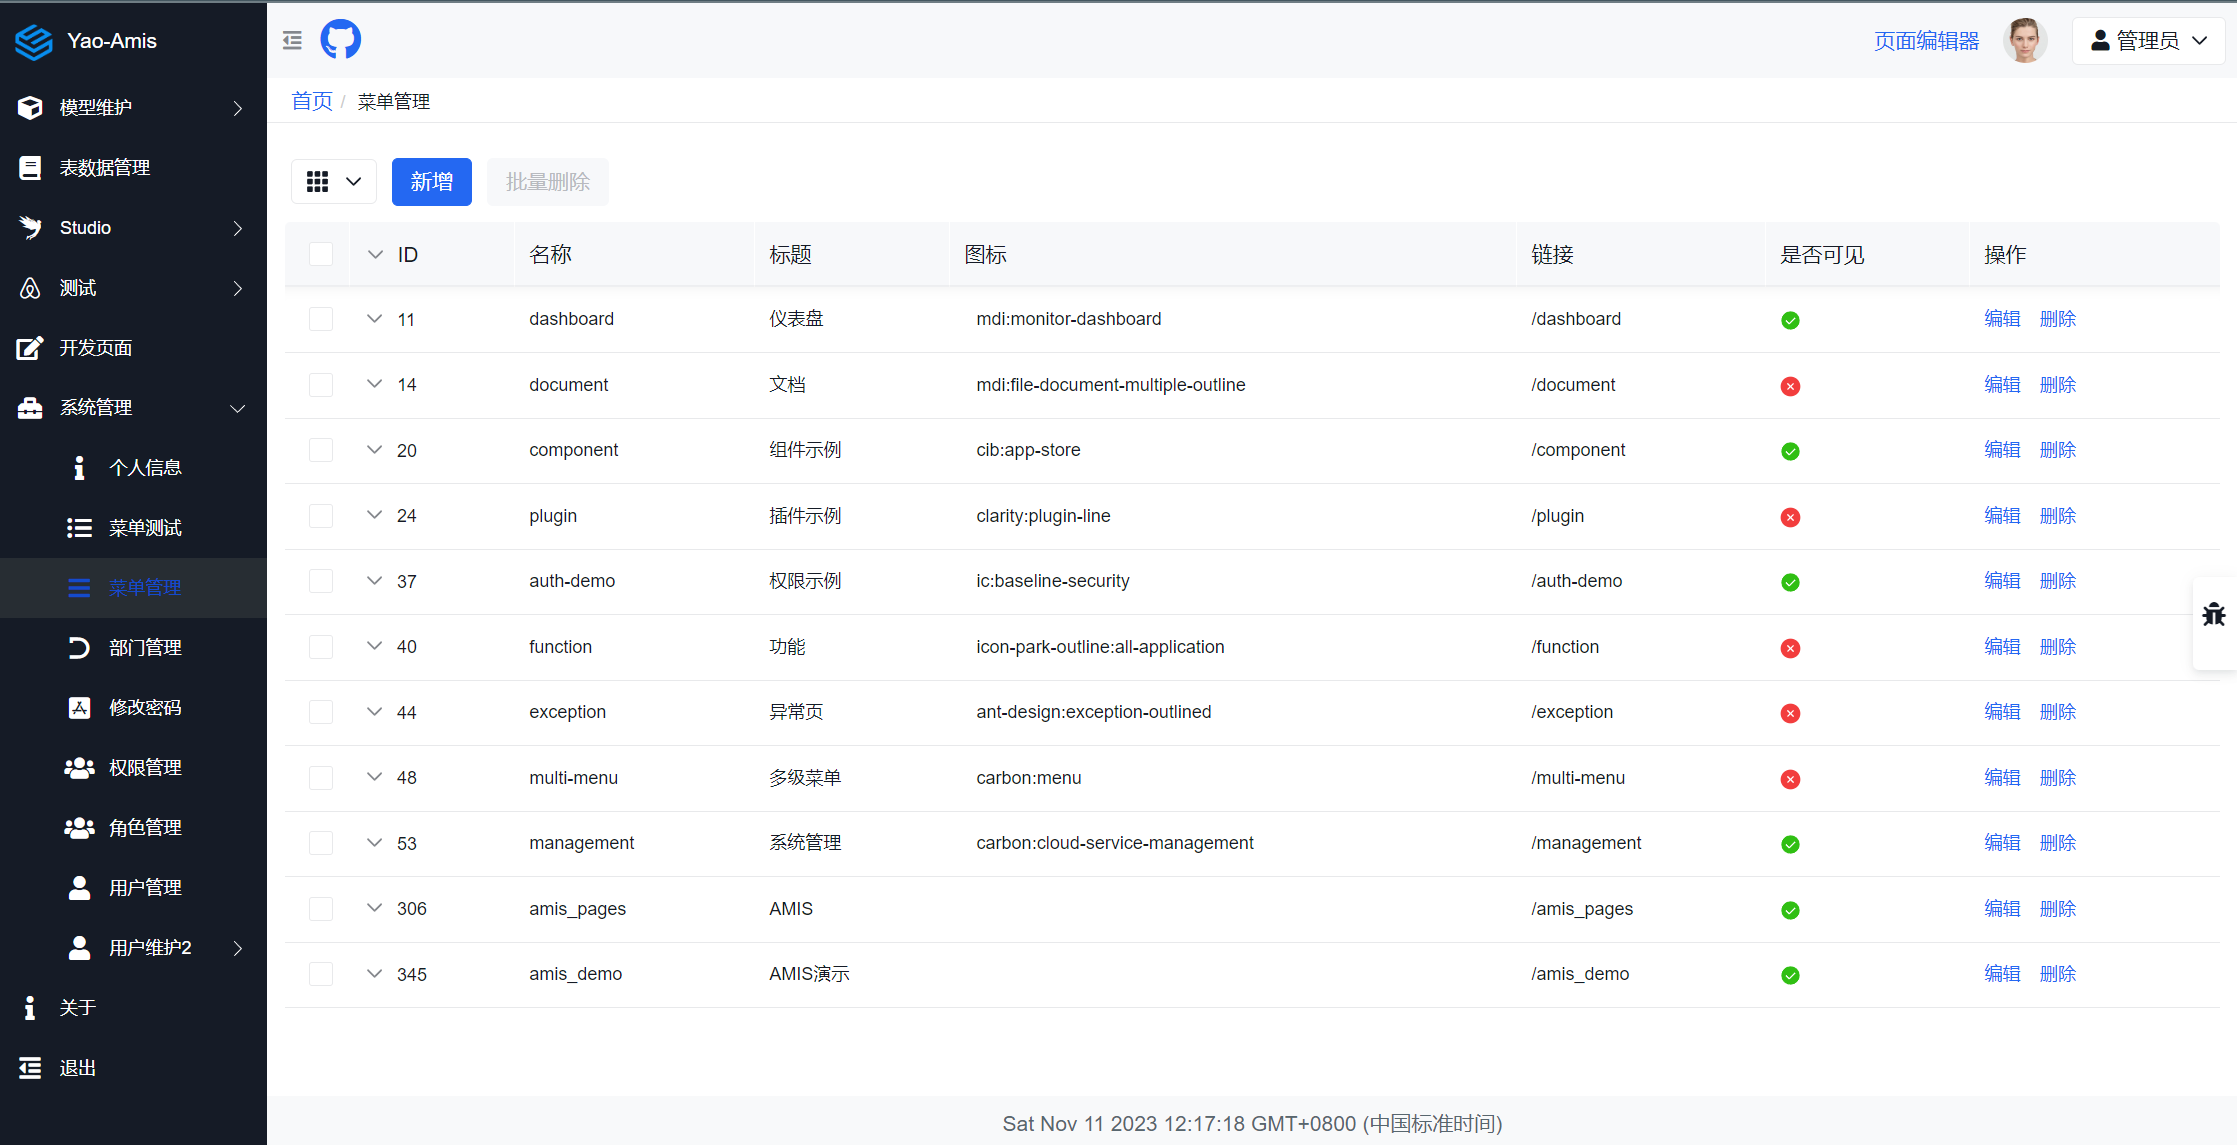Check the dashboard row checkbox

click(321, 319)
